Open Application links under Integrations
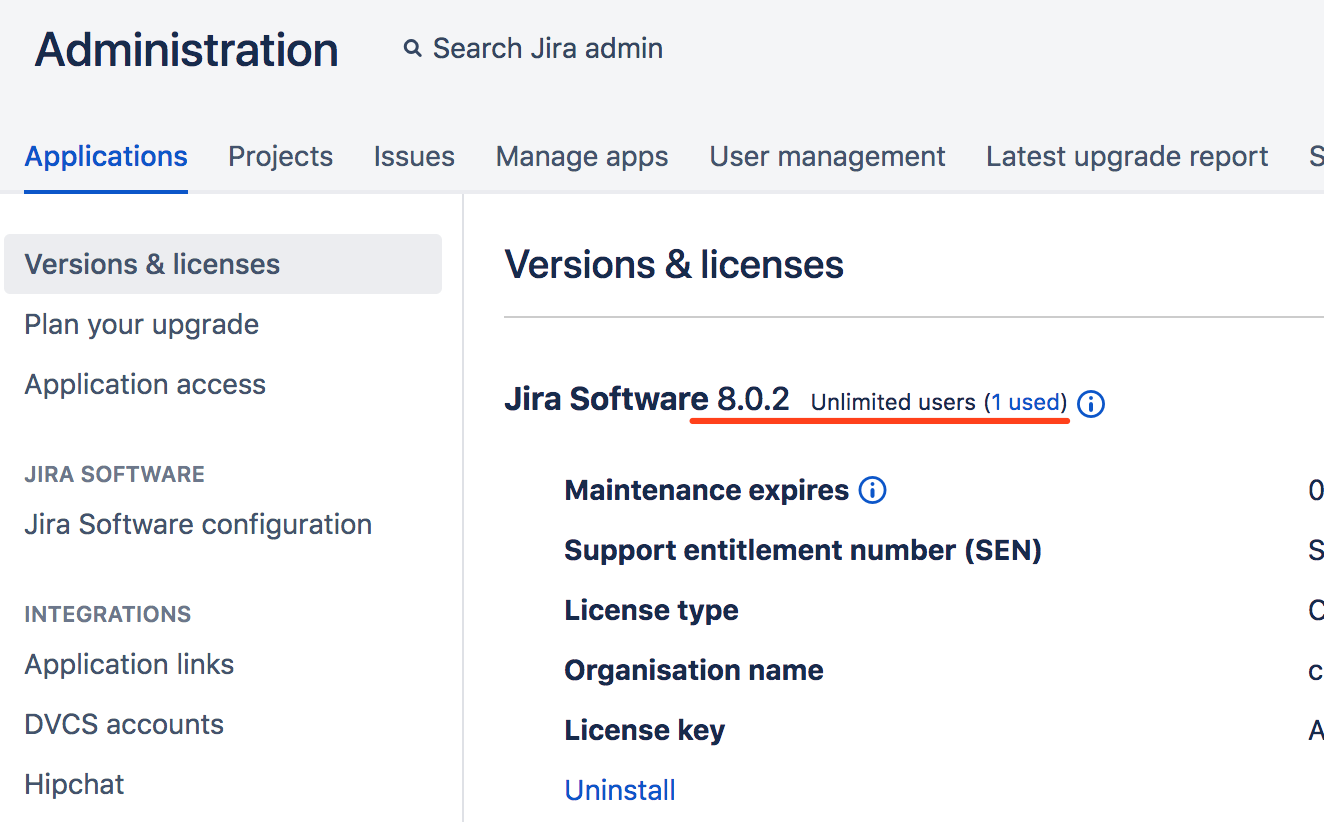 click(129, 665)
